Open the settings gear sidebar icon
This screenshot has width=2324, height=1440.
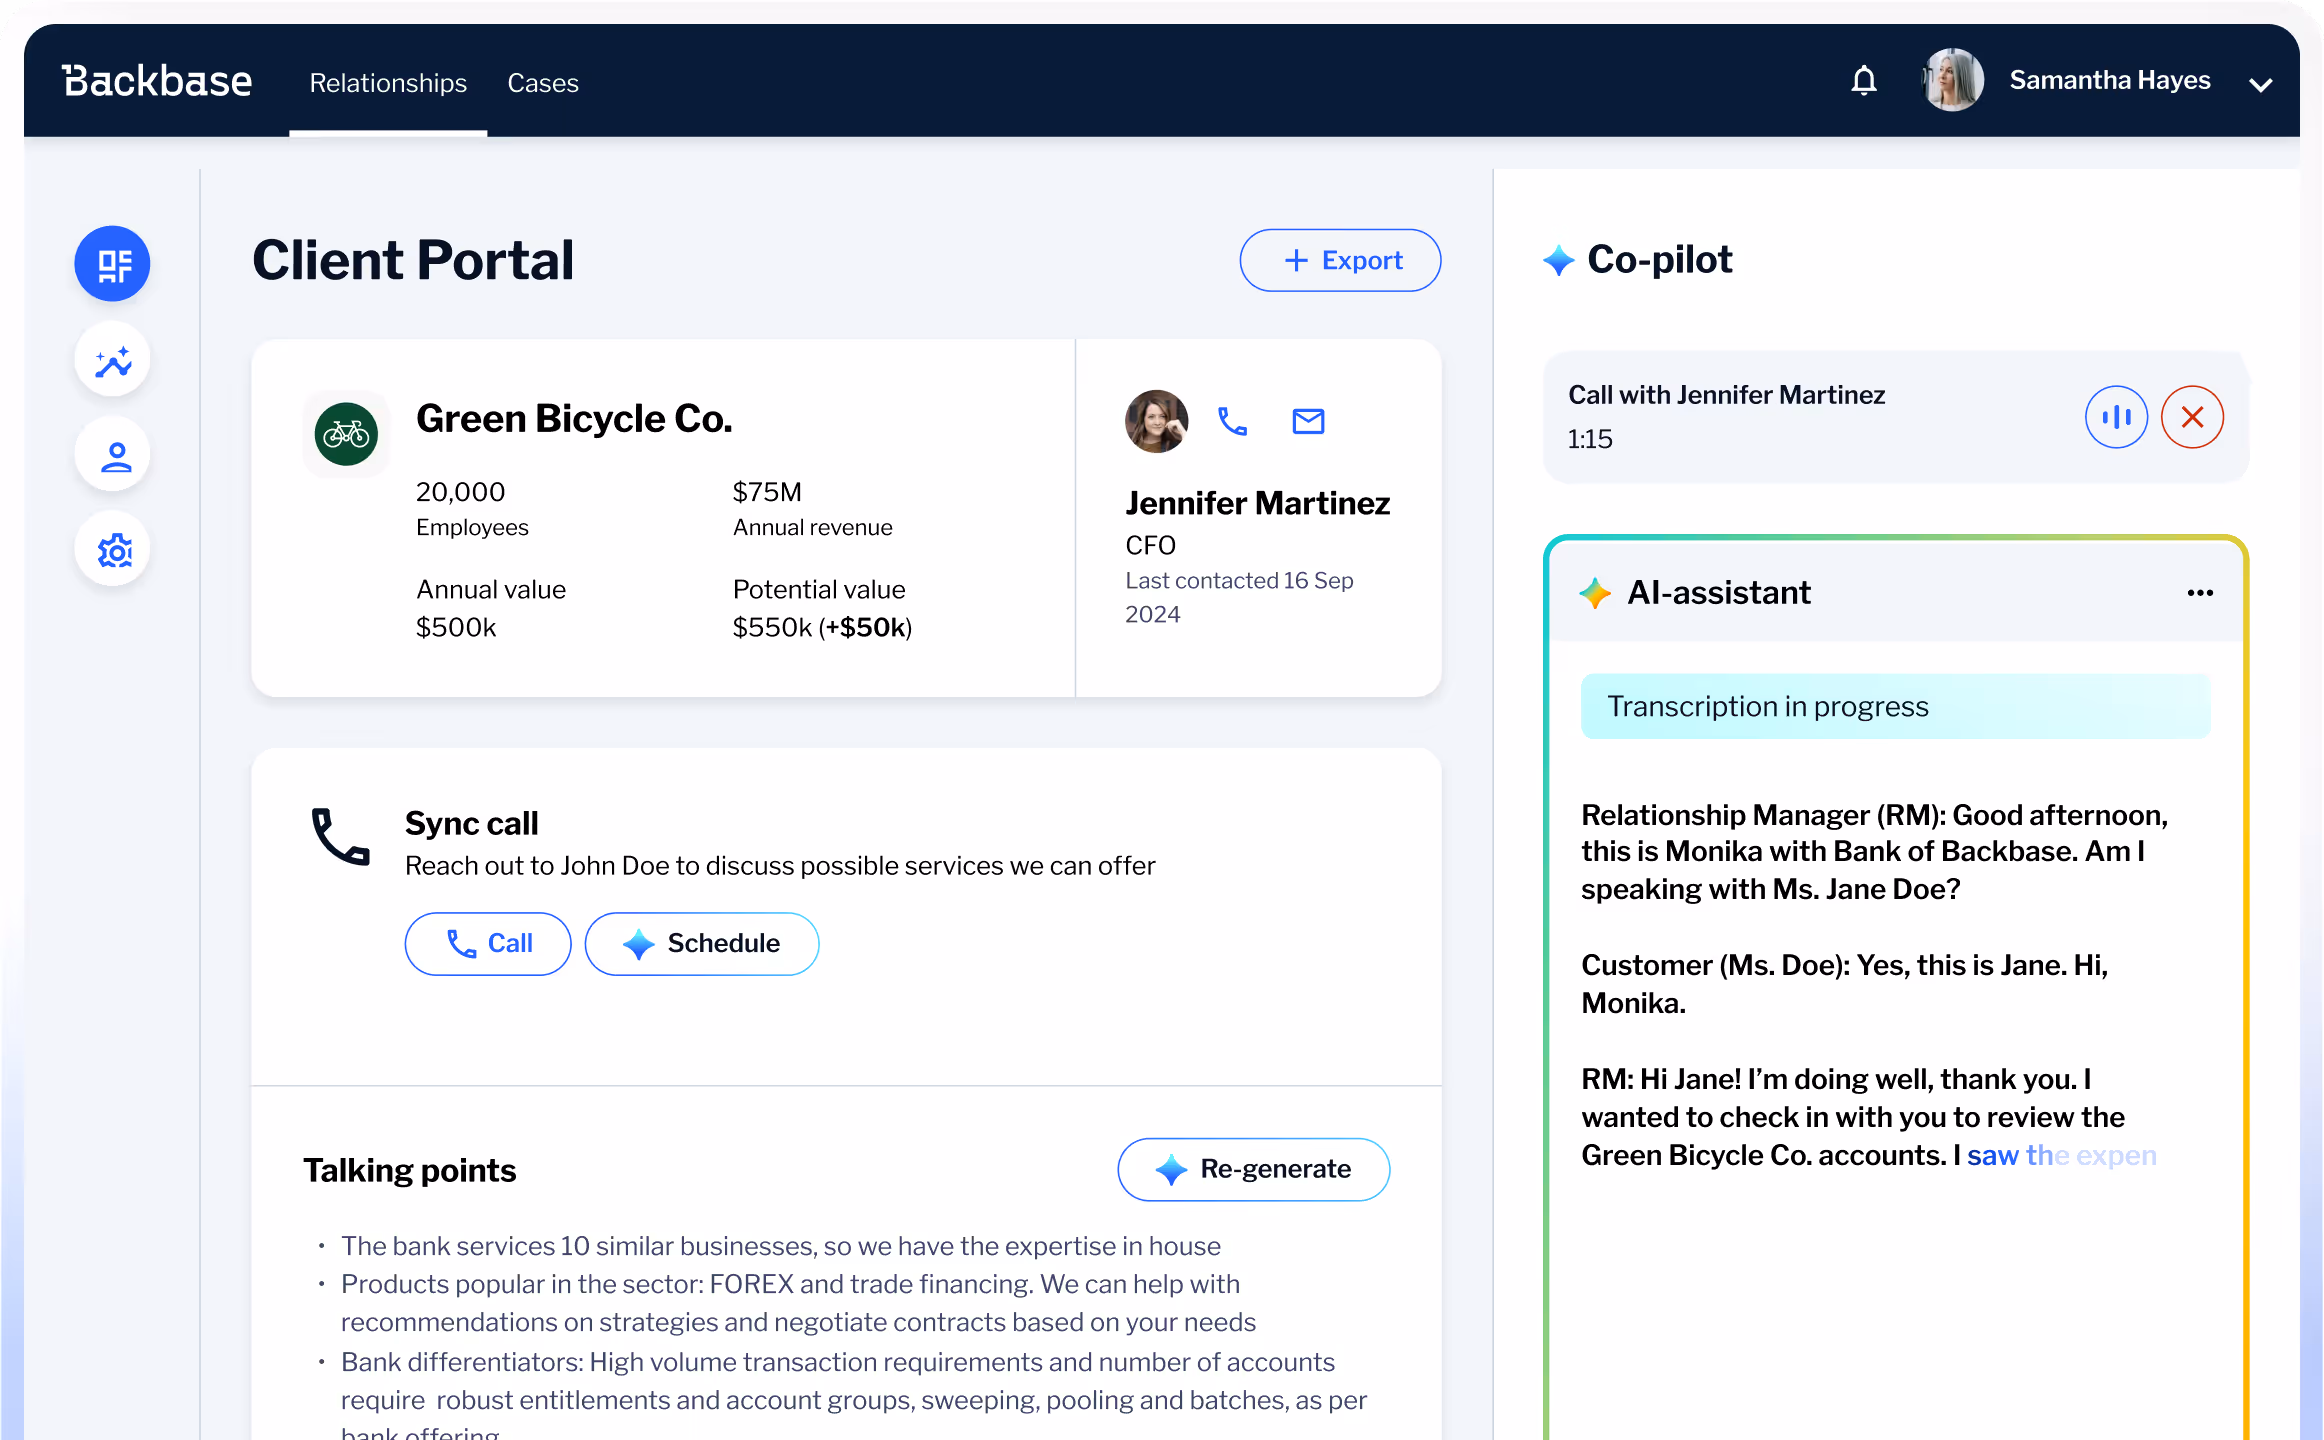113,551
